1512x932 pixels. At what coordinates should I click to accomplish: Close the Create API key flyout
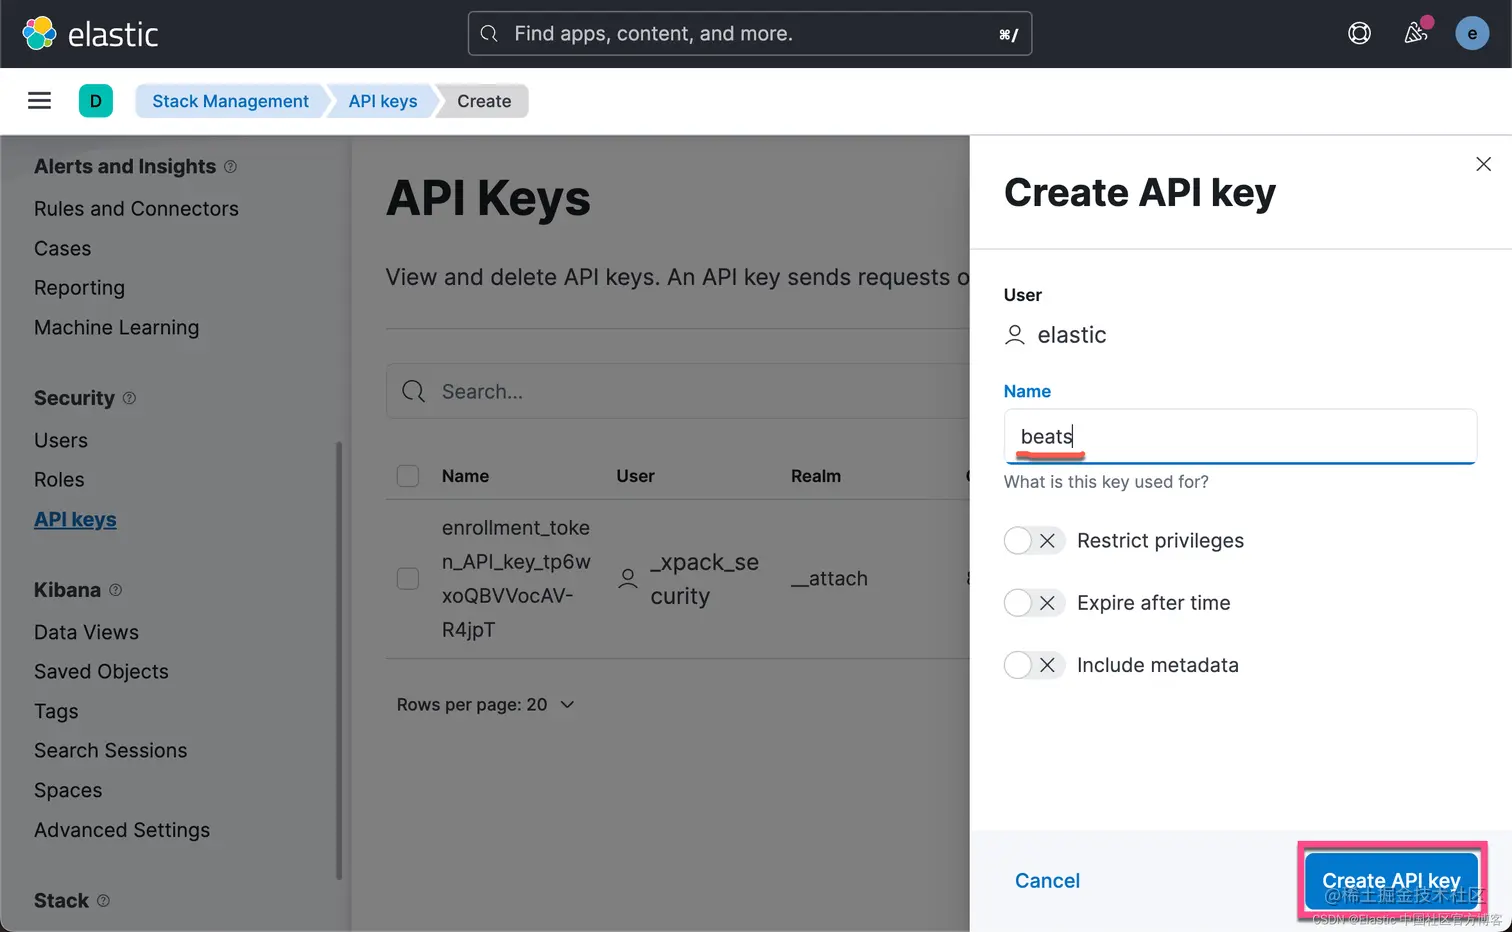tap(1483, 164)
